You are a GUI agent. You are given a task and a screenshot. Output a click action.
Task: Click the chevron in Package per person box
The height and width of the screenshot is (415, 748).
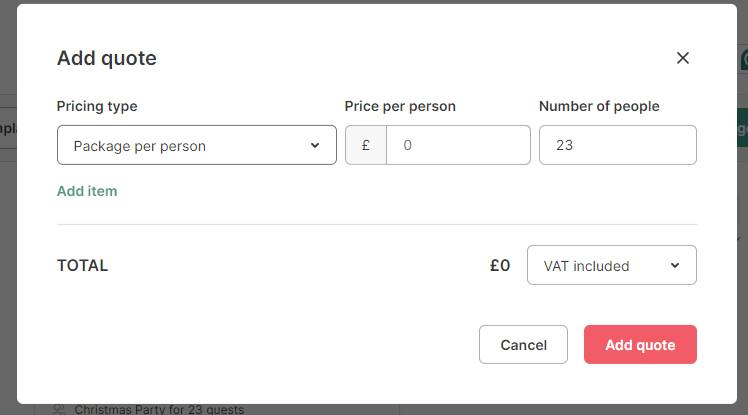315,145
